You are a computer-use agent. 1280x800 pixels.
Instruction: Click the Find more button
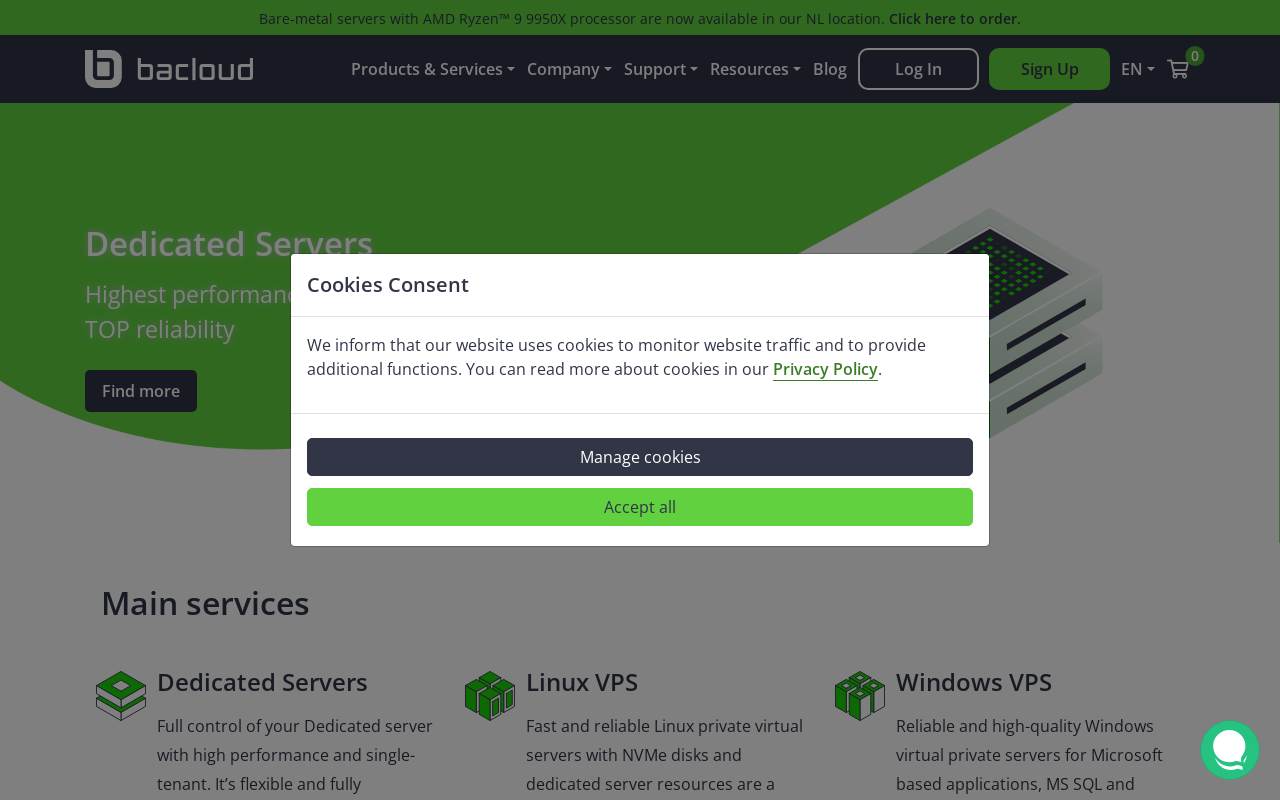click(141, 391)
